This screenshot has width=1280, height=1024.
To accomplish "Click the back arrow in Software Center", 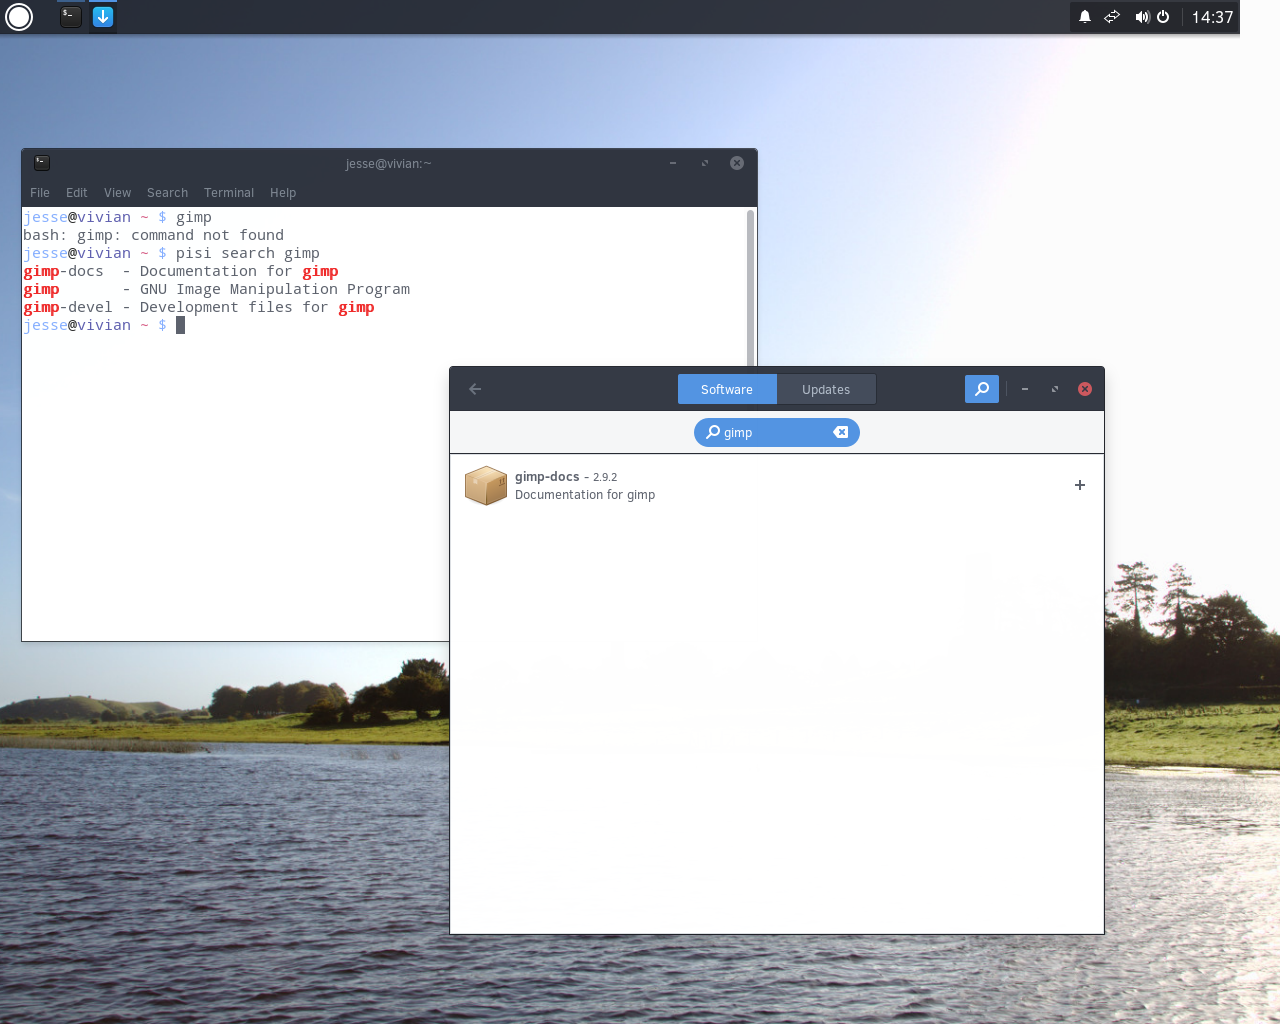I will [x=476, y=389].
